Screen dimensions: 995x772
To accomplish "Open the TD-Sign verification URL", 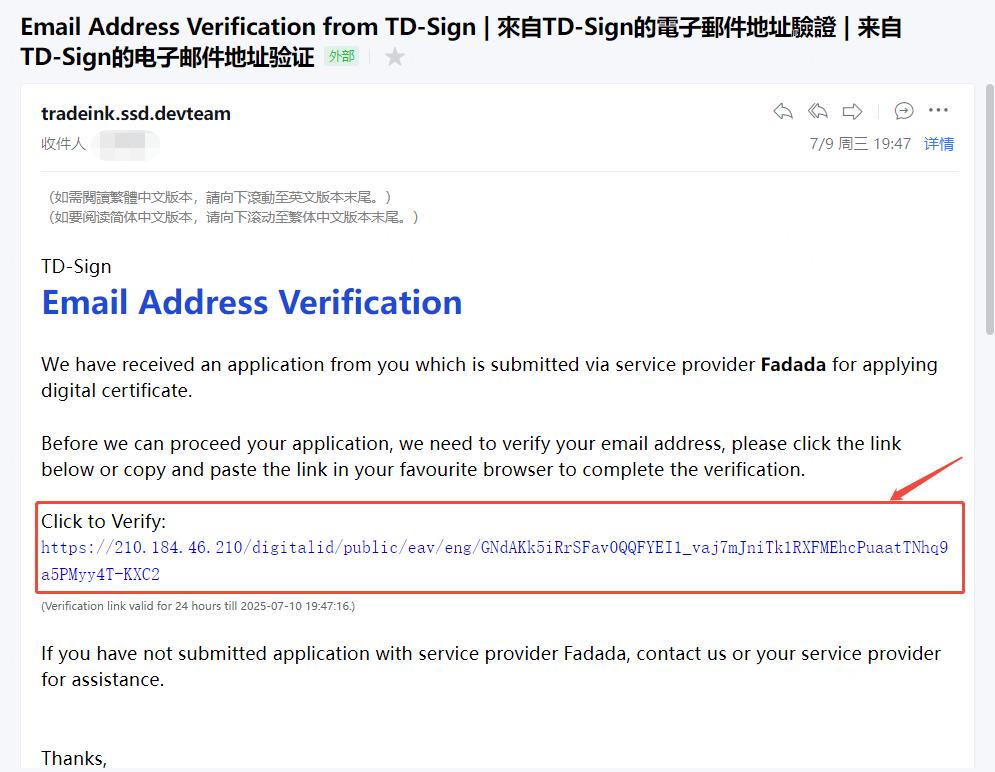I will pos(494,548).
